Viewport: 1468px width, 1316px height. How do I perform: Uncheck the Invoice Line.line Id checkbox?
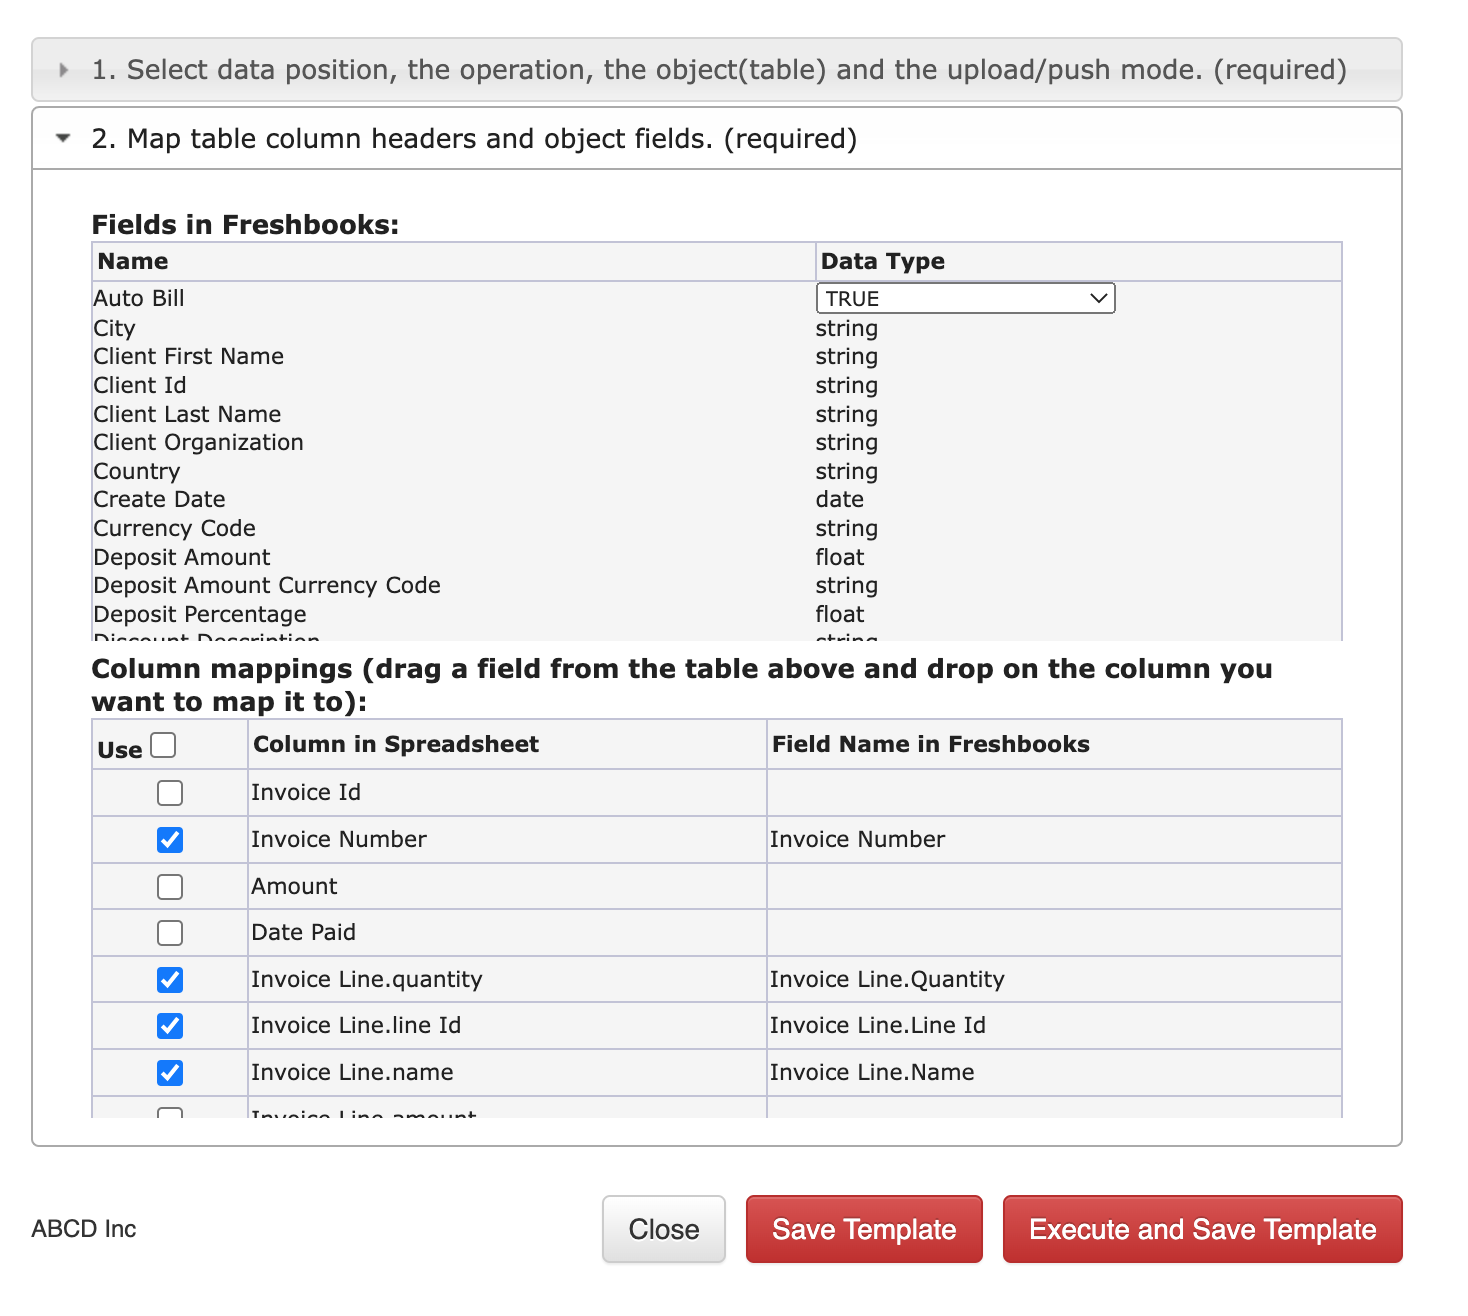click(170, 1026)
